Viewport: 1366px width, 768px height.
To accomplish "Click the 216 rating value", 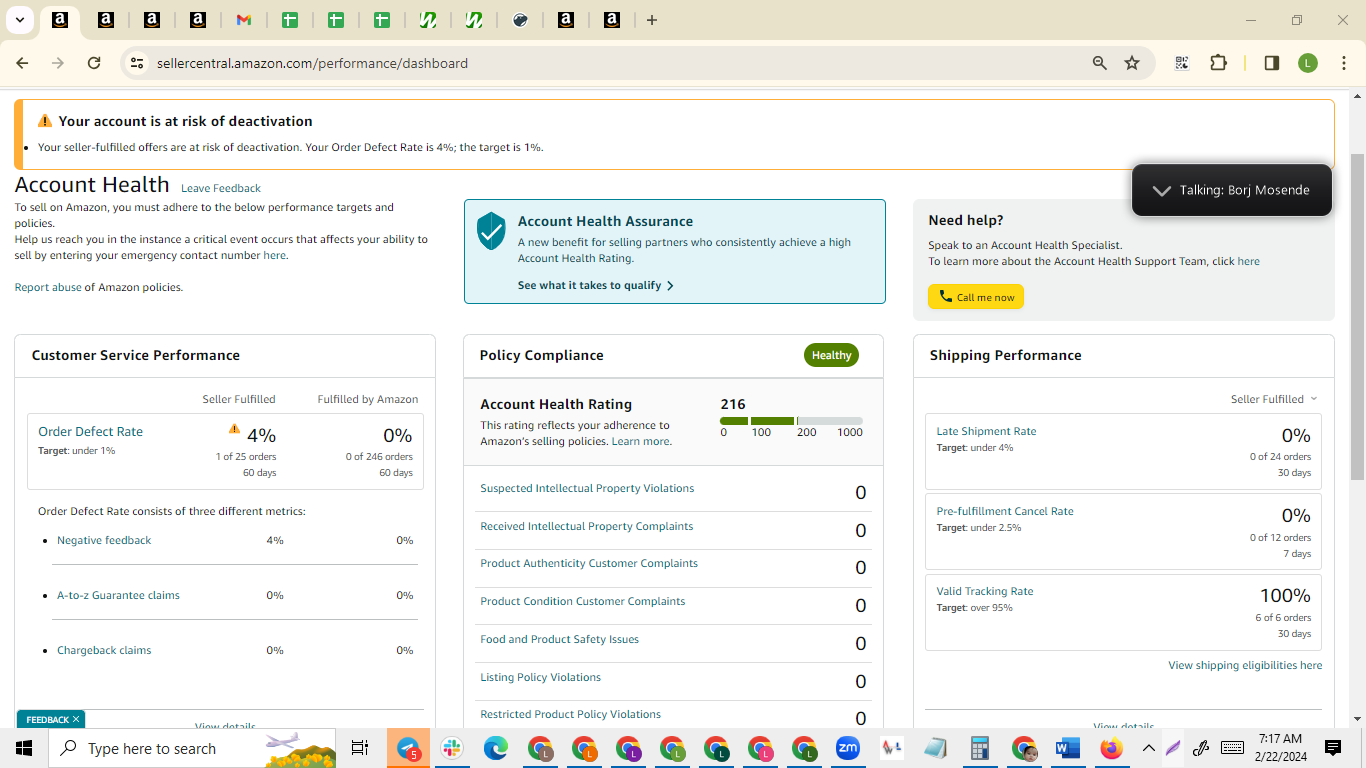I will click(x=733, y=404).
